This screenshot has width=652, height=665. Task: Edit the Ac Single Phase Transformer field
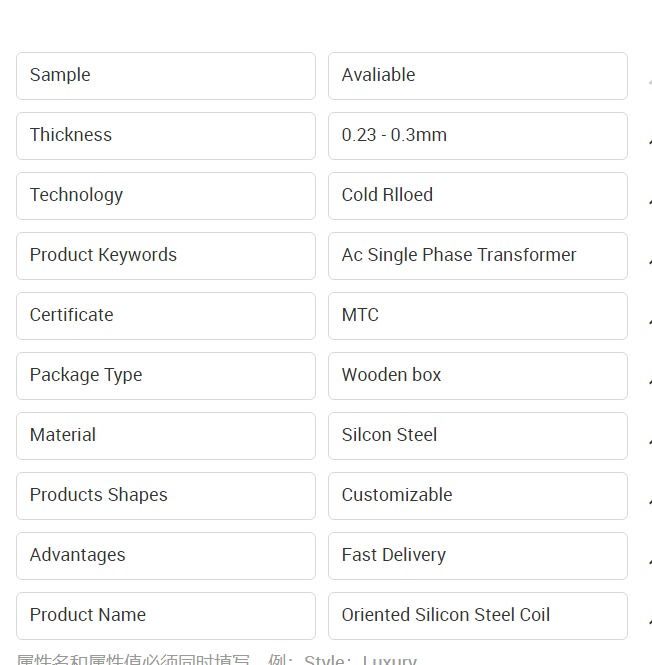(478, 256)
